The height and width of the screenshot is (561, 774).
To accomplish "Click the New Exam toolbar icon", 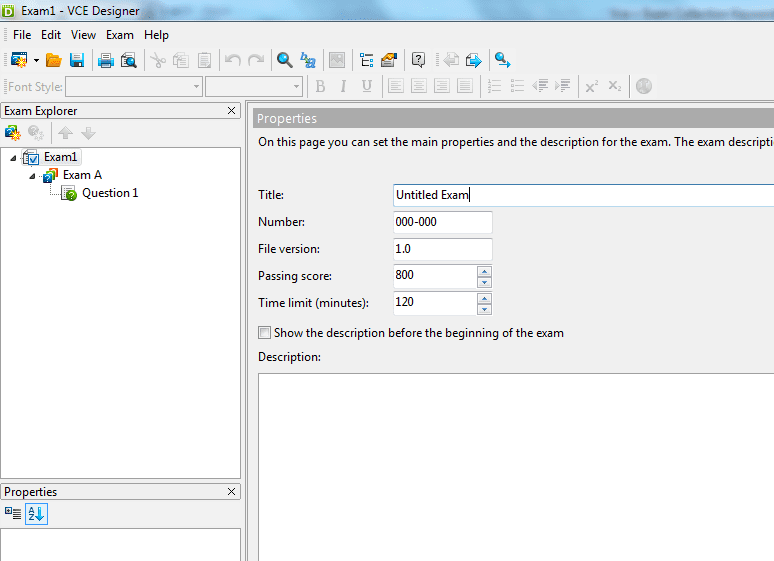I will tap(19, 60).
